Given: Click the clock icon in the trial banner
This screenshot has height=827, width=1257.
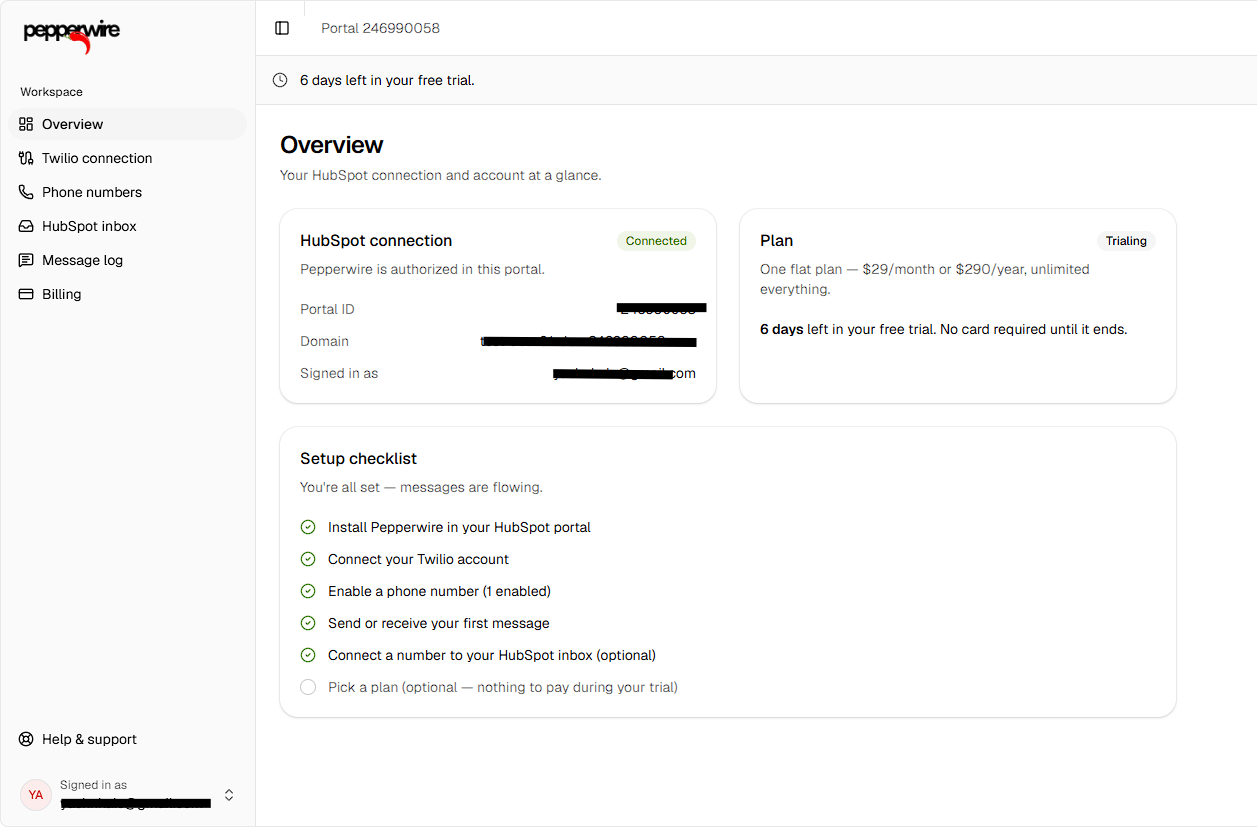Looking at the screenshot, I should [x=280, y=80].
